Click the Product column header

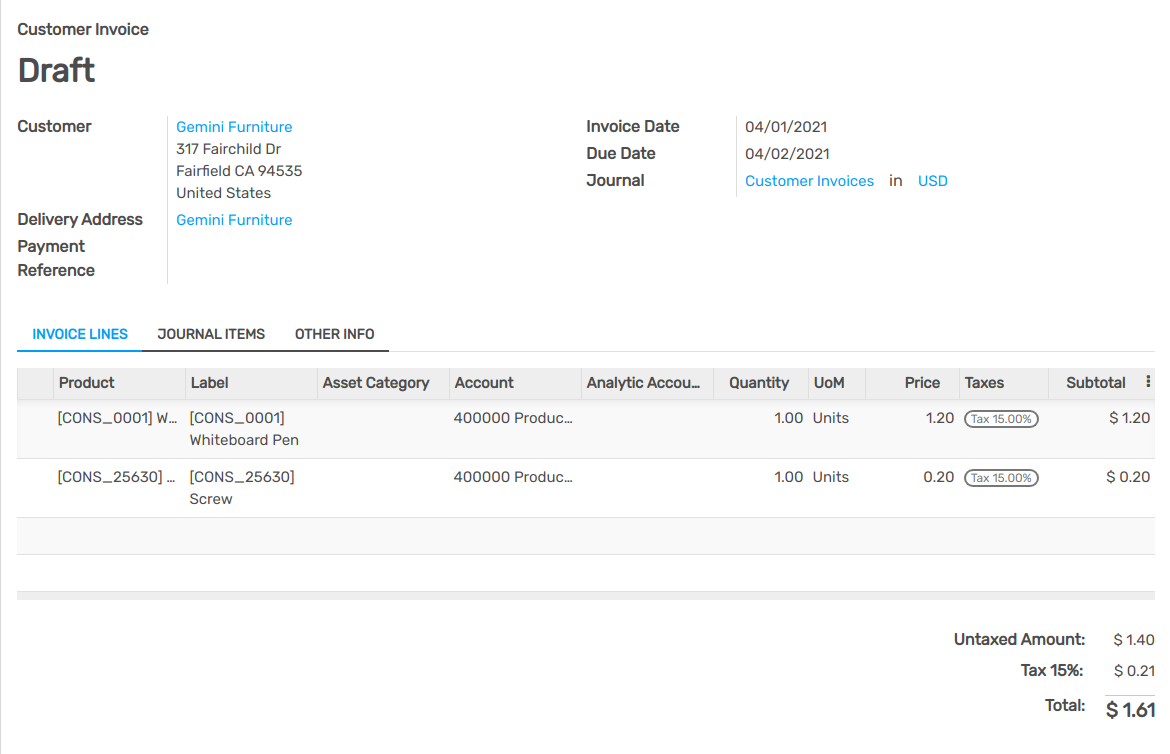[86, 383]
